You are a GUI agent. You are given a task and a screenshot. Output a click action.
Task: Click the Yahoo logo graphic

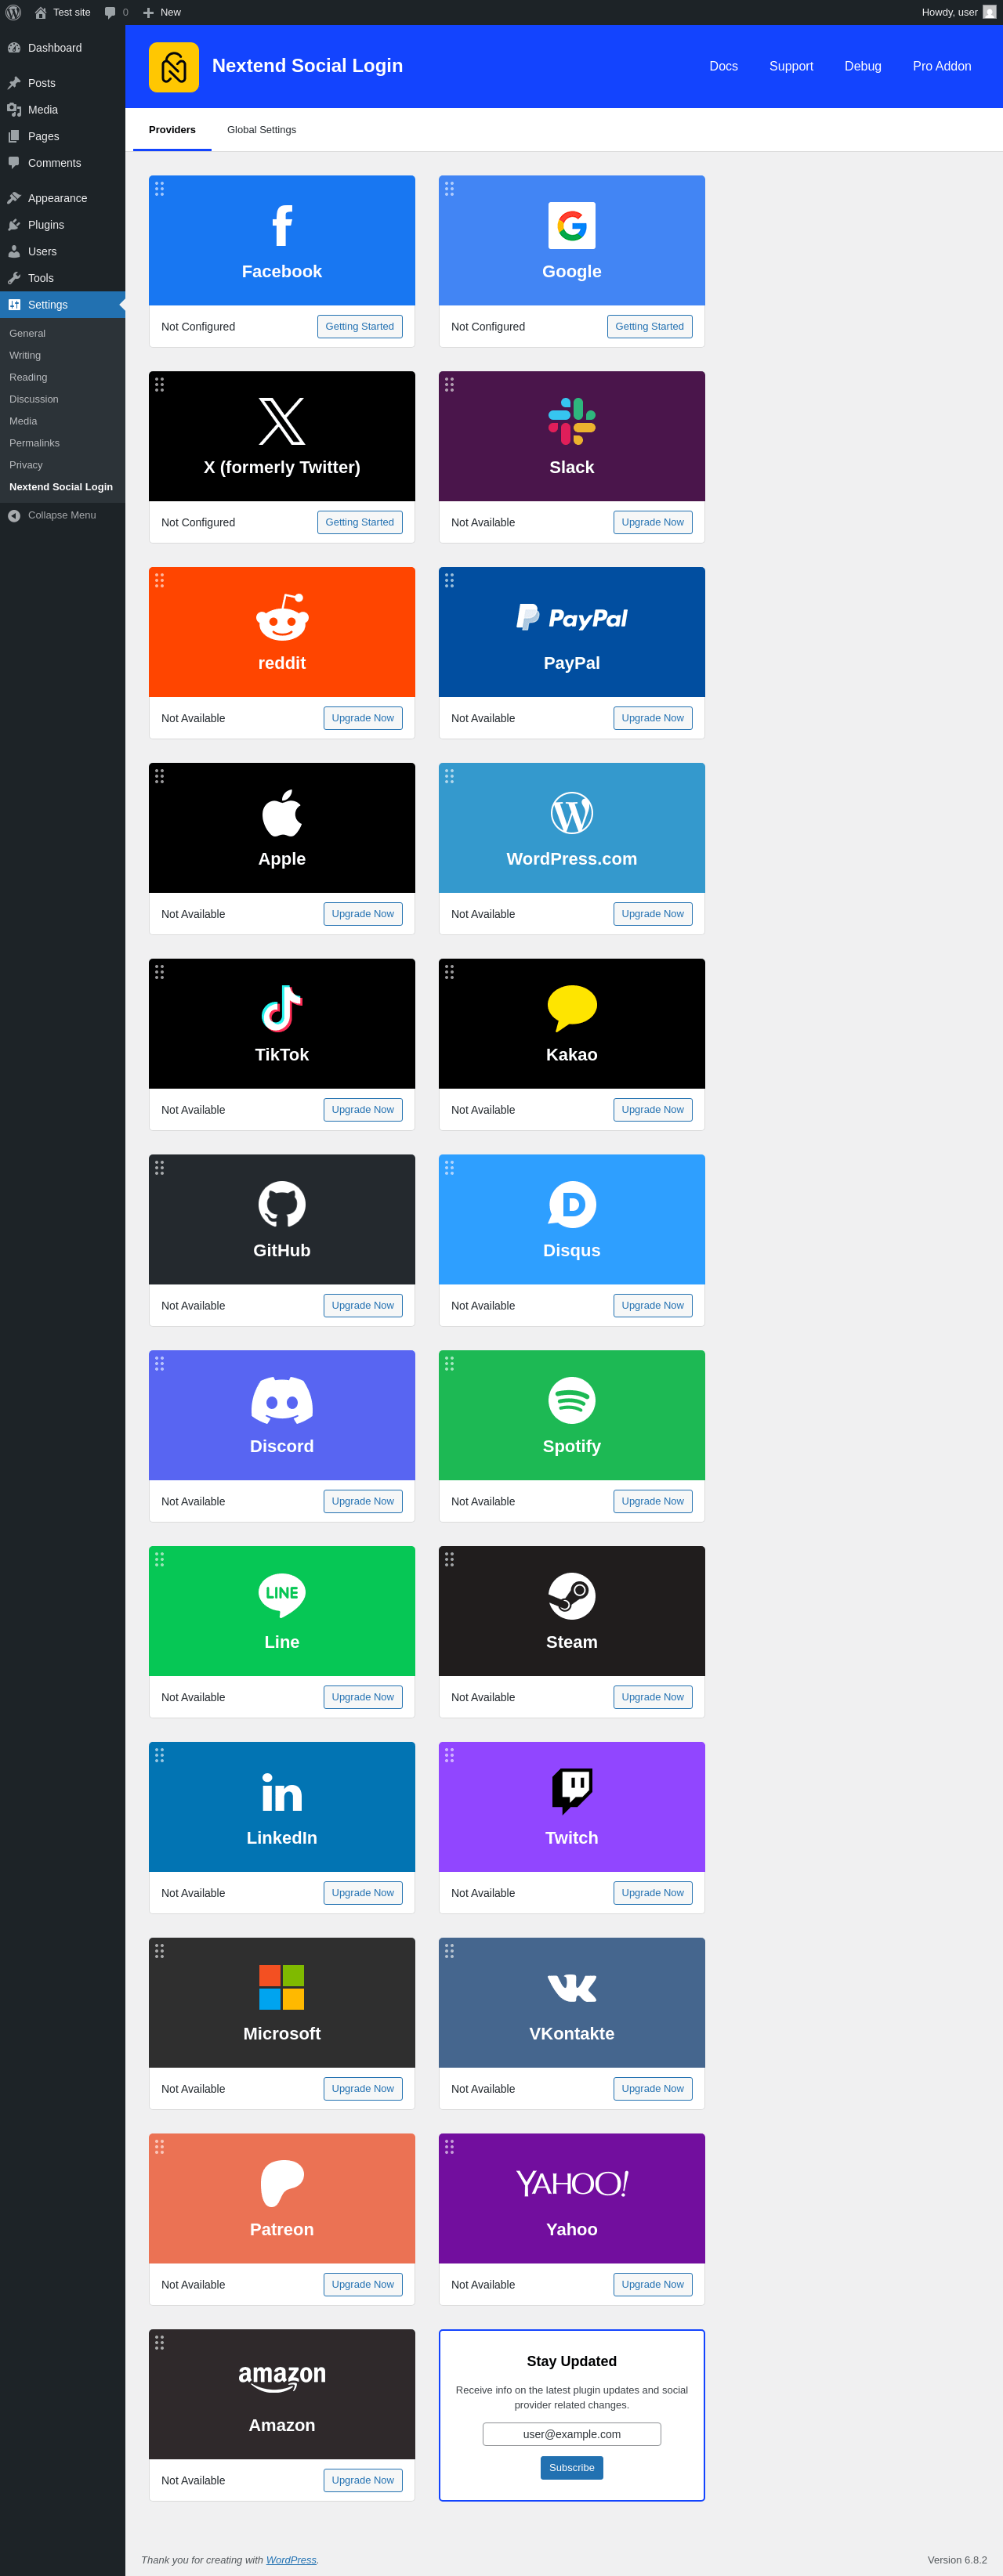pos(571,2183)
